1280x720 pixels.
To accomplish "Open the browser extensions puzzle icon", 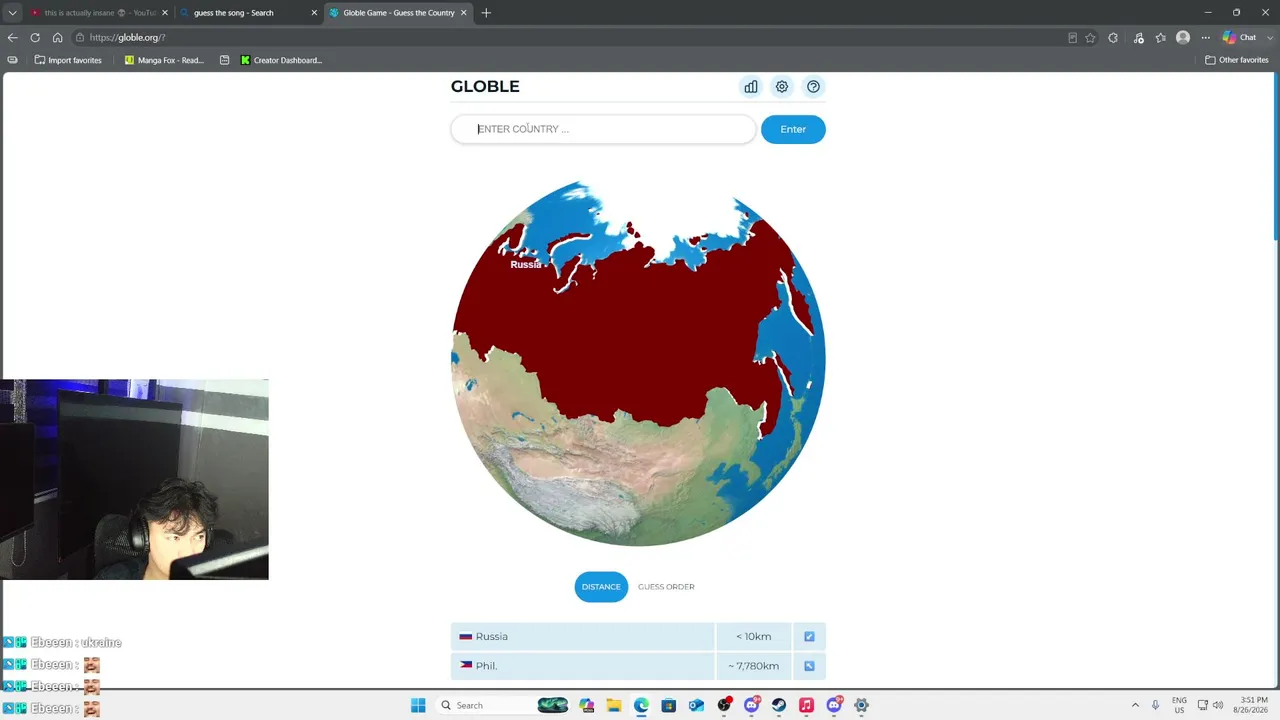I will point(1113,38).
